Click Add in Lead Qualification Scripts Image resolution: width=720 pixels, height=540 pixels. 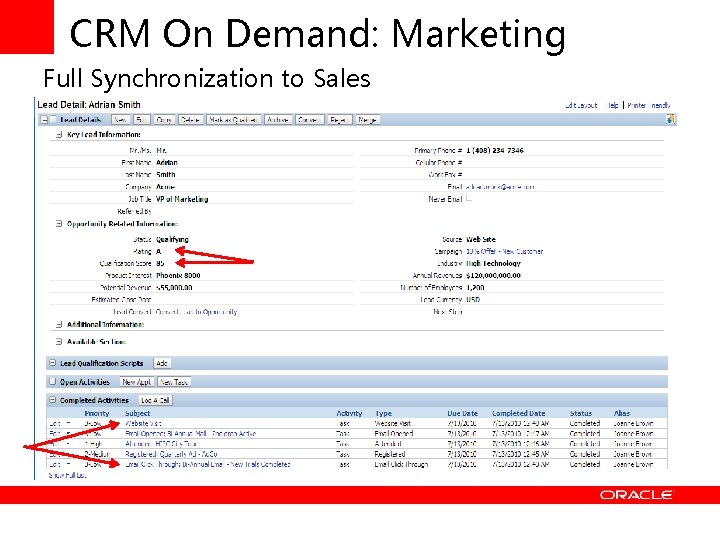pos(162,363)
